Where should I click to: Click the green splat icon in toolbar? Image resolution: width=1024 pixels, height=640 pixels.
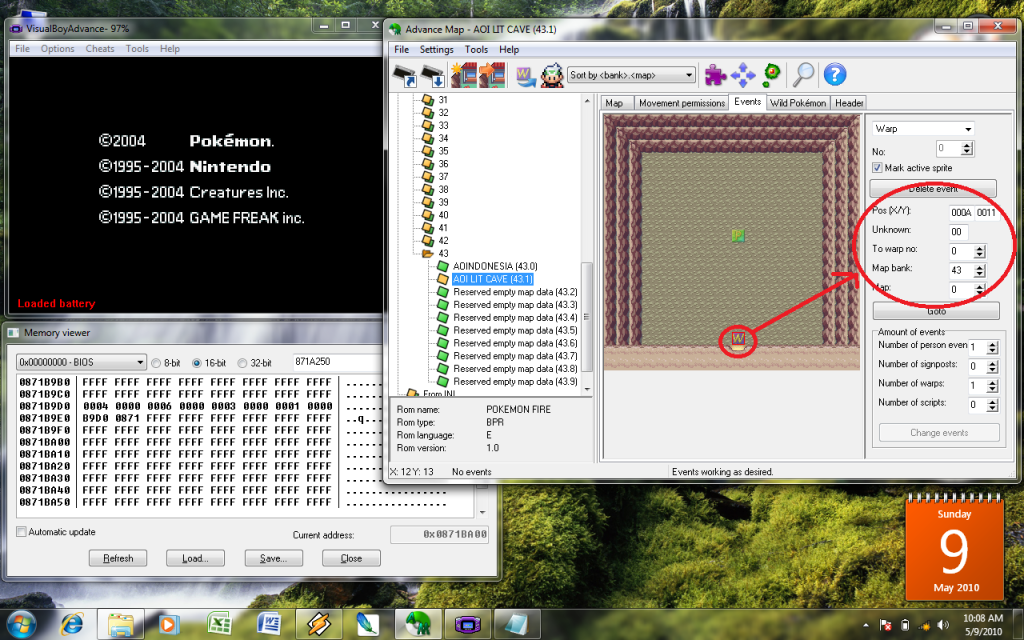(x=771, y=74)
